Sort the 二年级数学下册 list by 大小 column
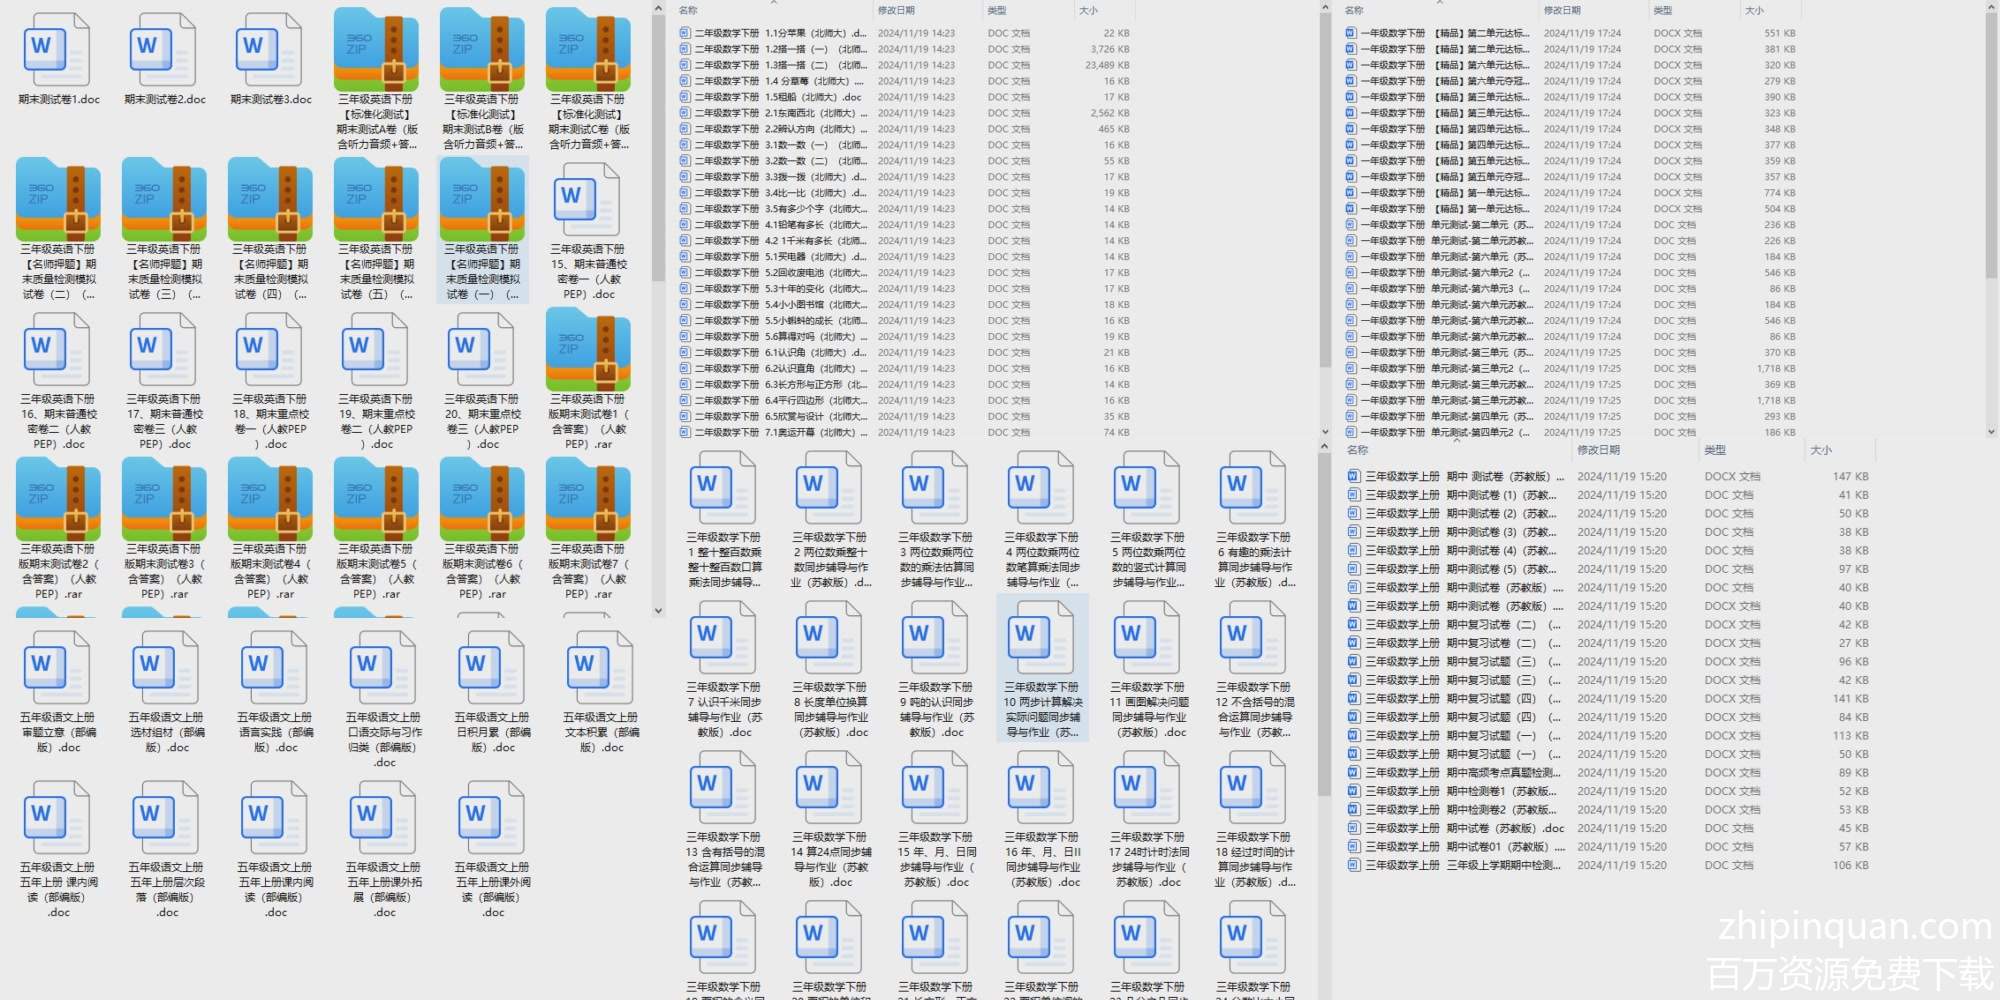Screen dimensions: 2000x1000 tap(1088, 10)
